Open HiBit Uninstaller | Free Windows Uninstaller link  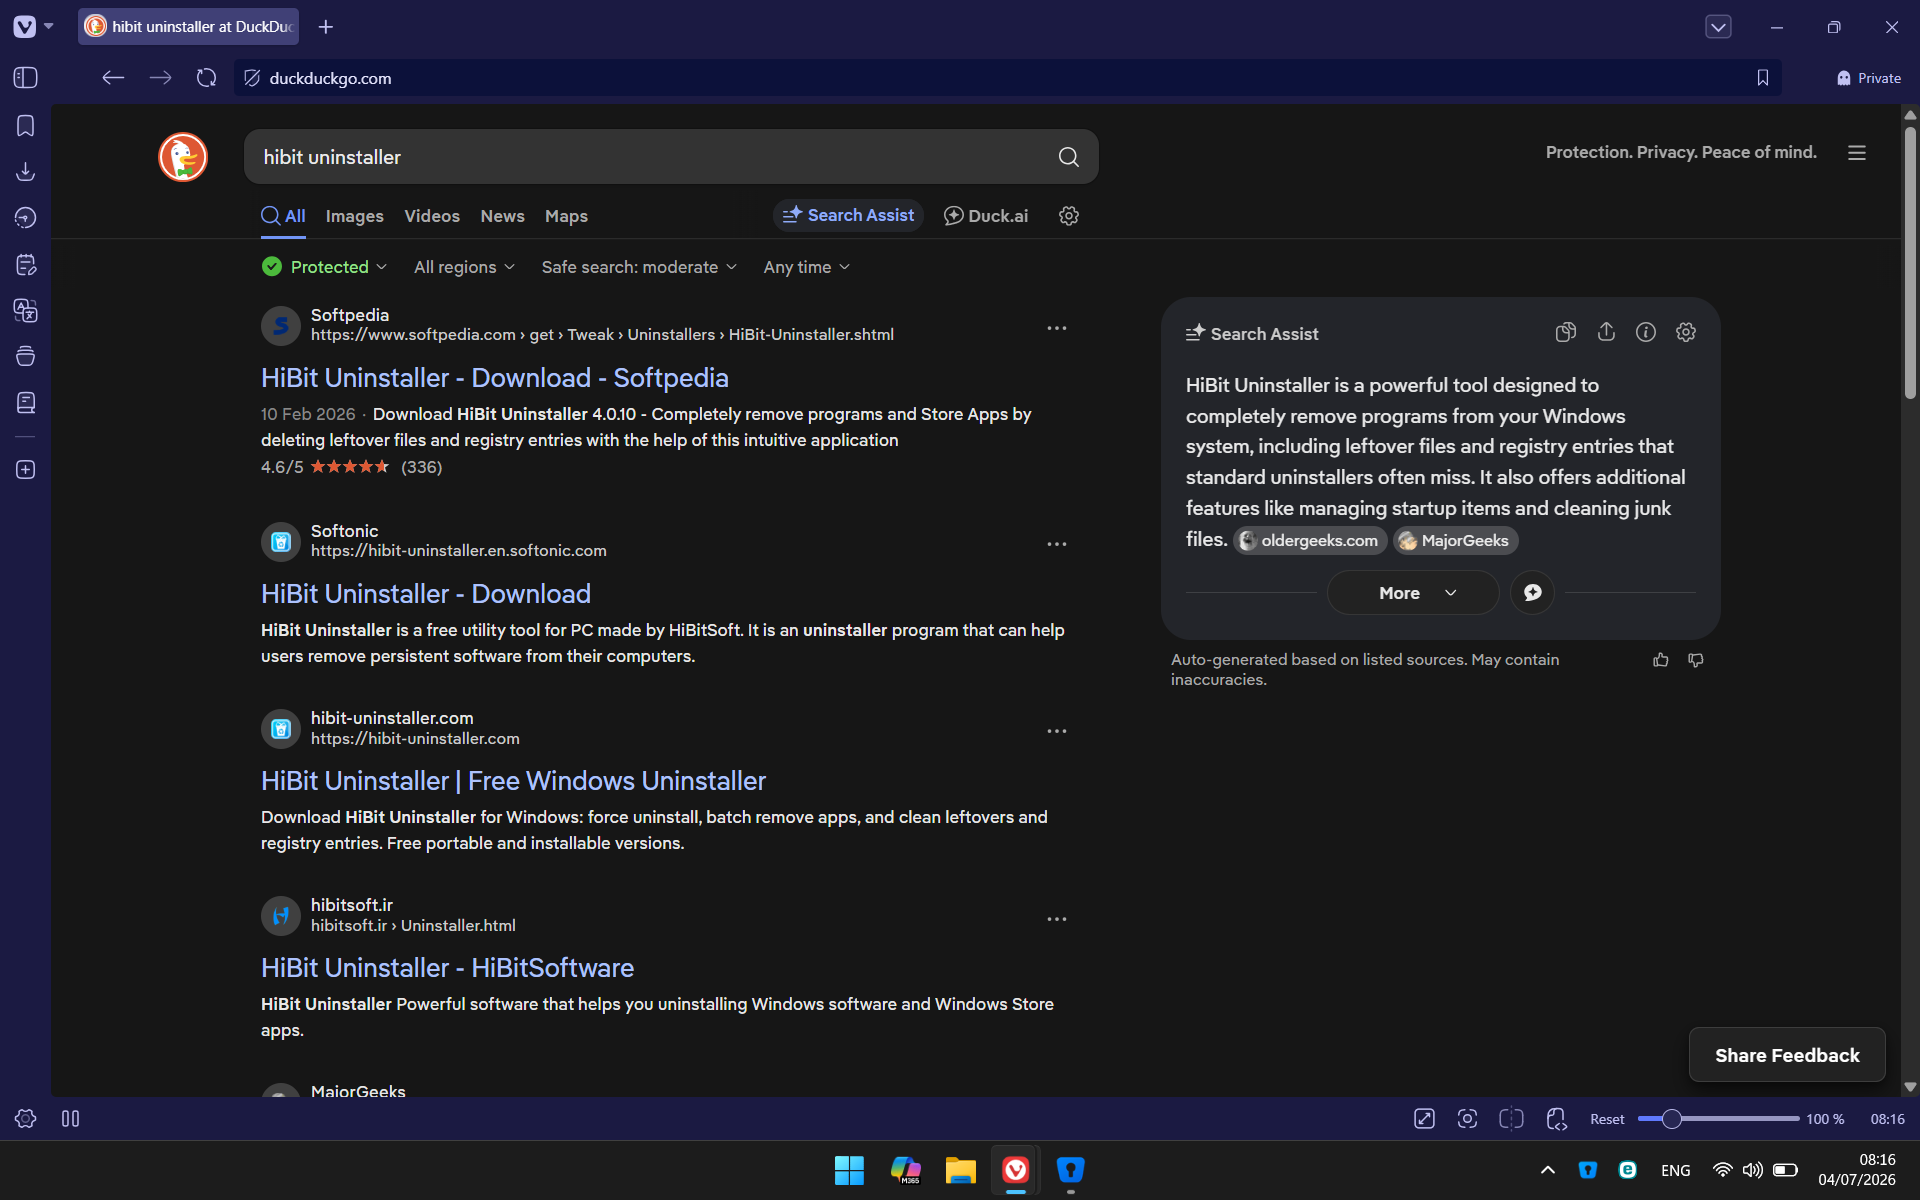[x=513, y=781]
